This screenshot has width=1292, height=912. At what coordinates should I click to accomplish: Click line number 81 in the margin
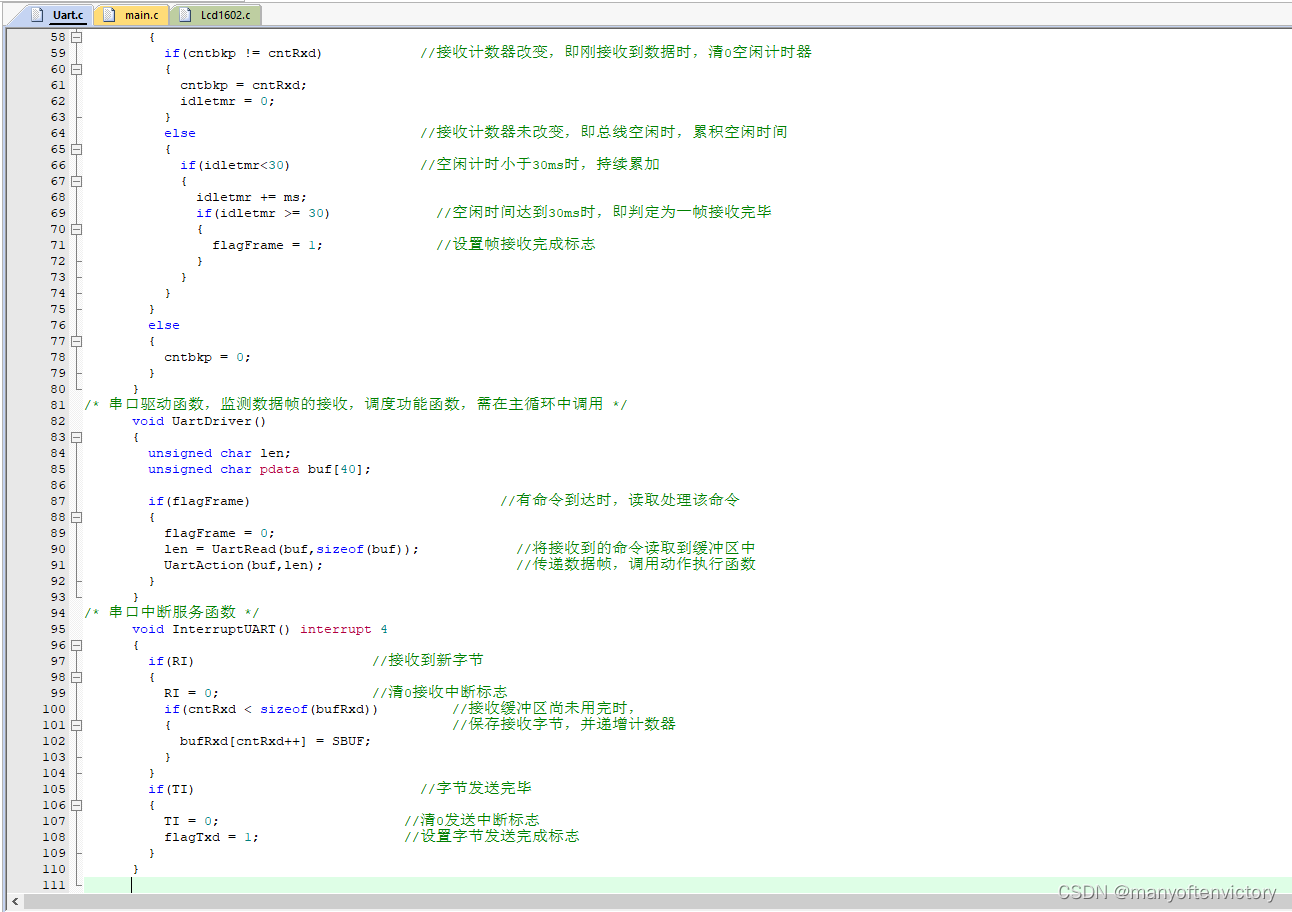(57, 405)
